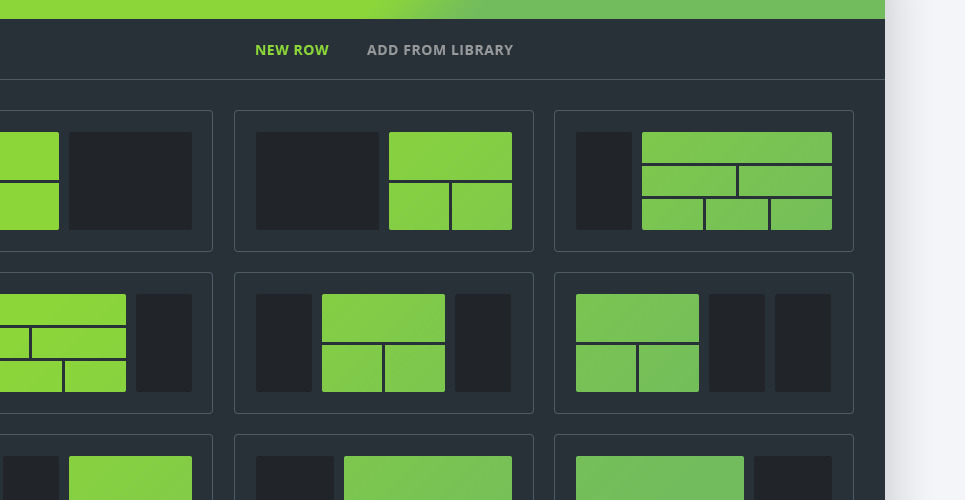This screenshot has width=965, height=500.
Task: Open the Add From Library tab
Action: pyautogui.click(x=439, y=50)
